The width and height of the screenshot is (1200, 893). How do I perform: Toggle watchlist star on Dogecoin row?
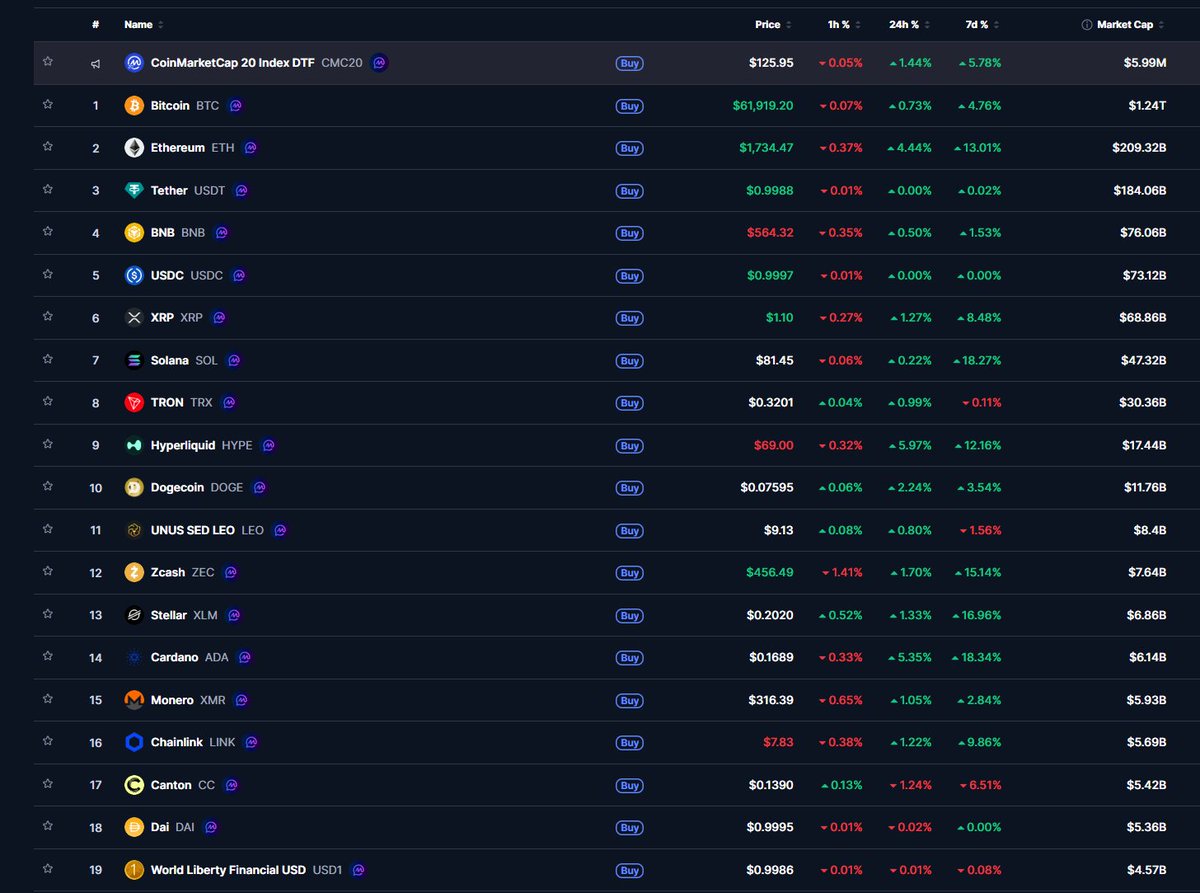tap(47, 486)
